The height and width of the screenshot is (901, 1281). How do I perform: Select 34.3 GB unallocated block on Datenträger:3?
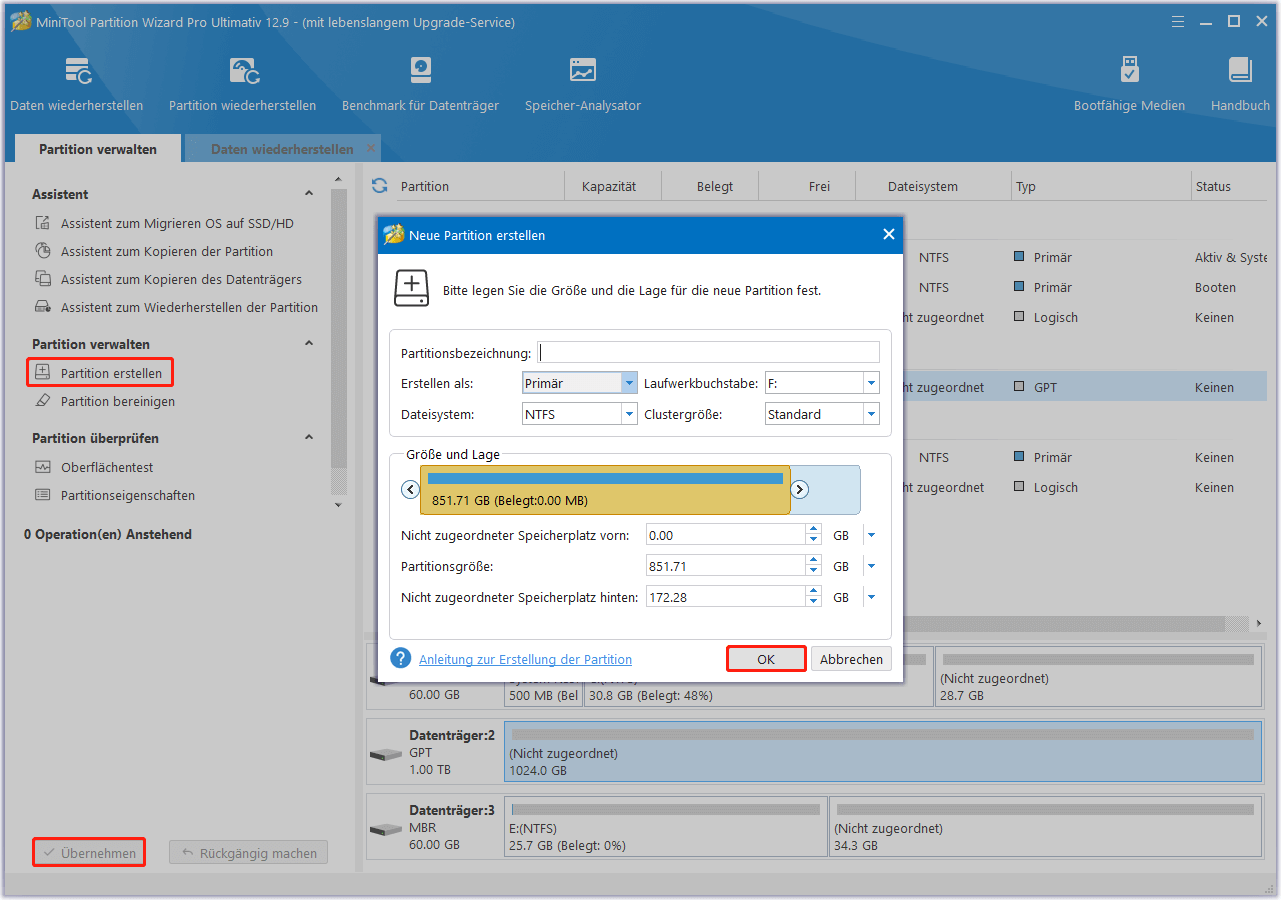coord(1045,827)
